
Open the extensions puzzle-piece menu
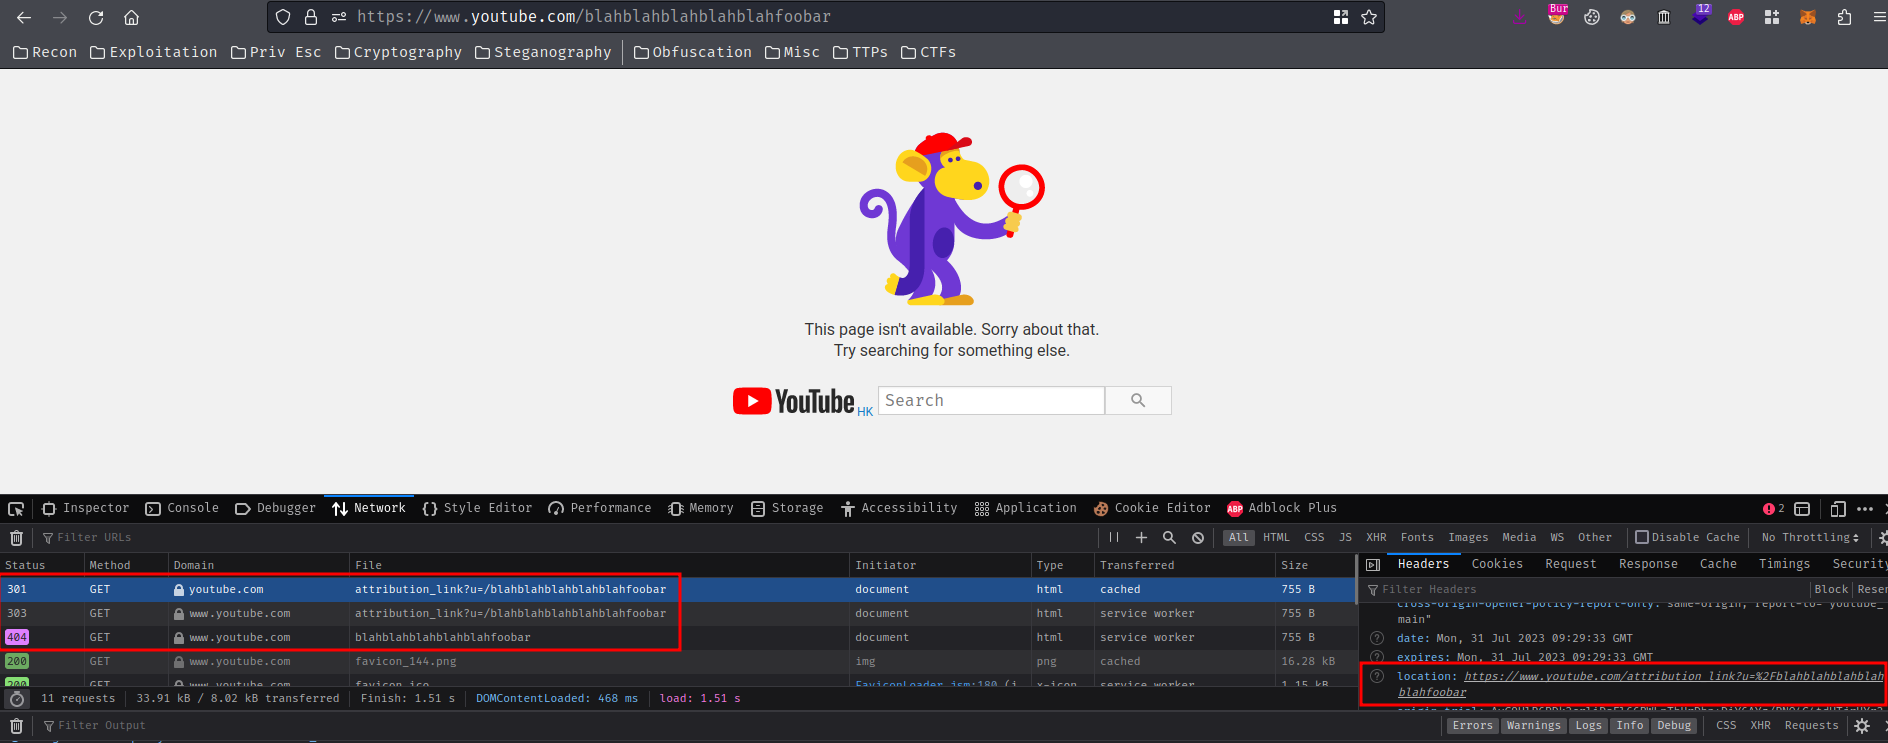[1844, 17]
